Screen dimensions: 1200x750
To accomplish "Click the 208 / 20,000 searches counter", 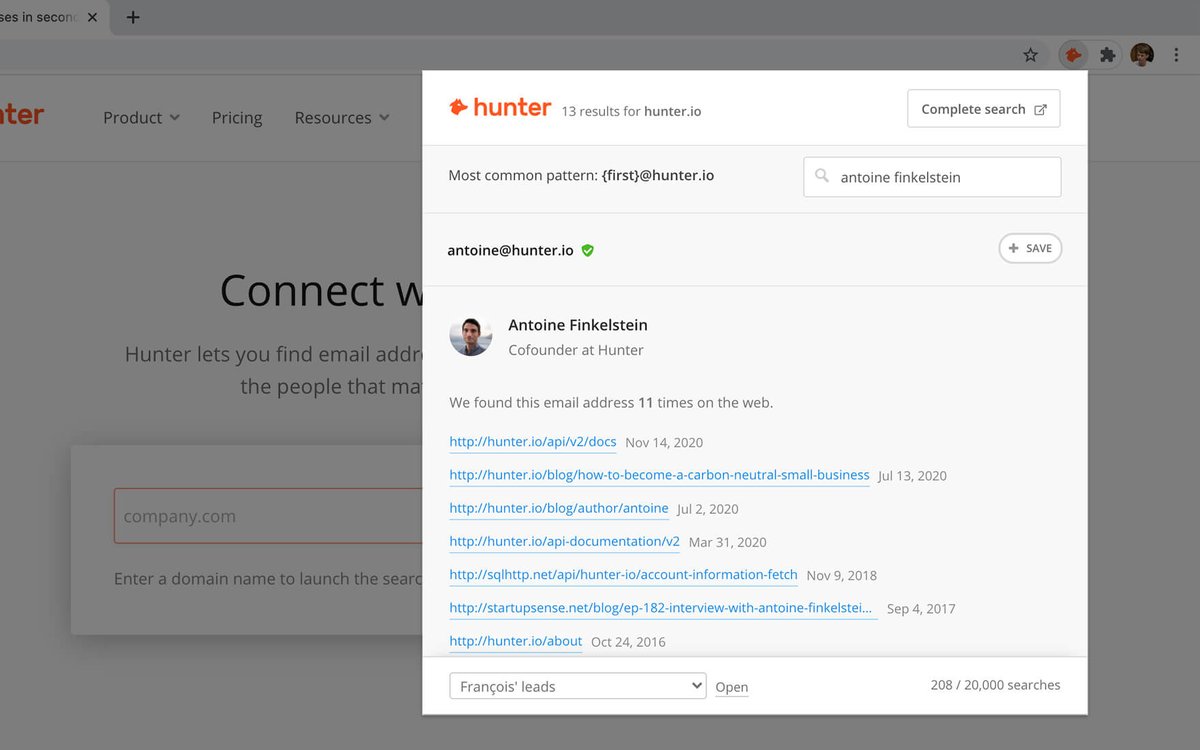I will tap(995, 685).
